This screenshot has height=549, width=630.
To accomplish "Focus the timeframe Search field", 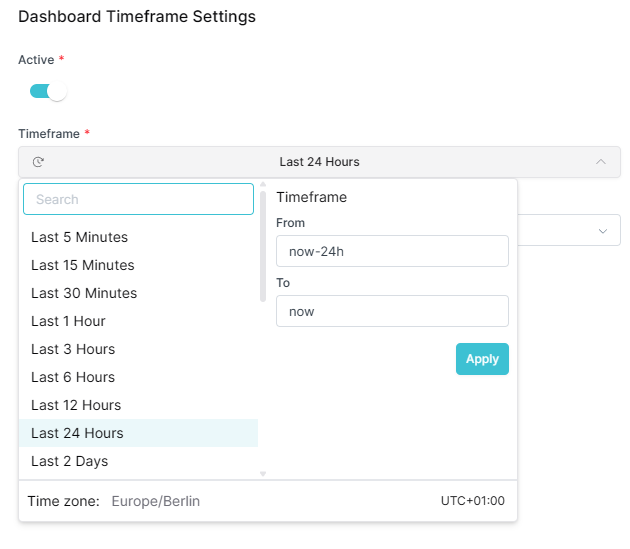I will [138, 199].
